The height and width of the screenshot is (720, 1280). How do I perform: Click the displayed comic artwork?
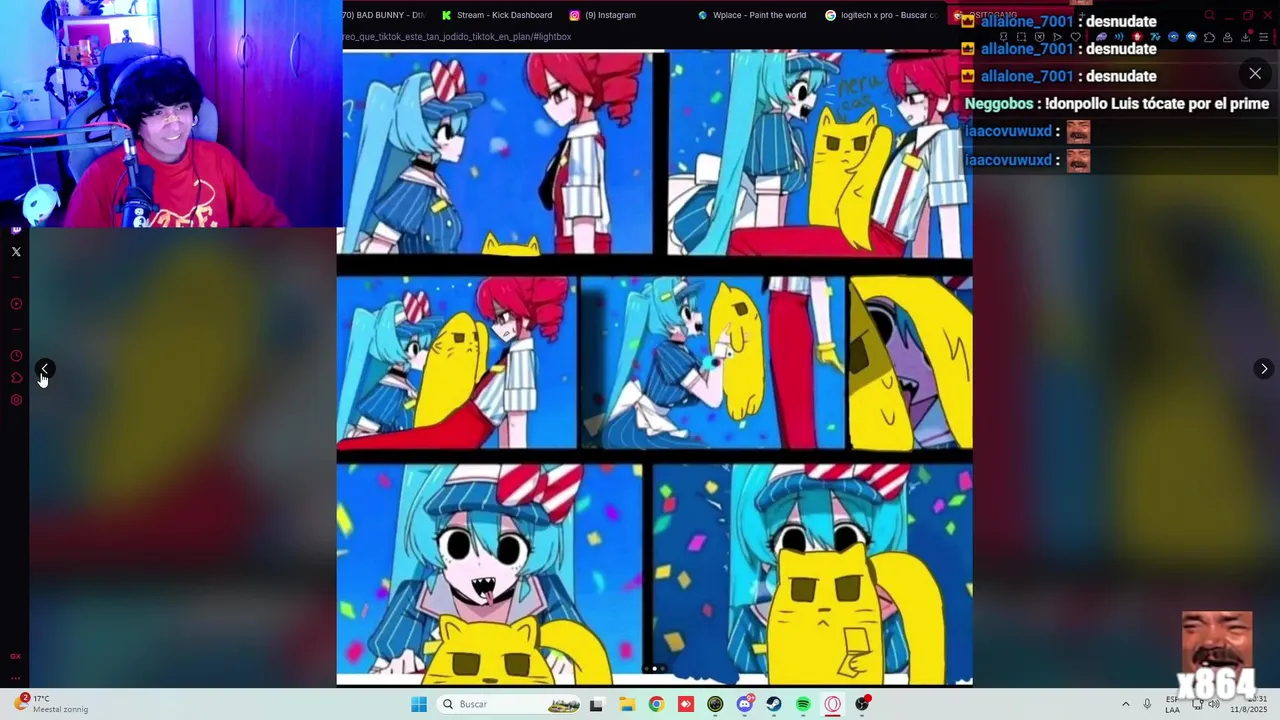tap(654, 367)
